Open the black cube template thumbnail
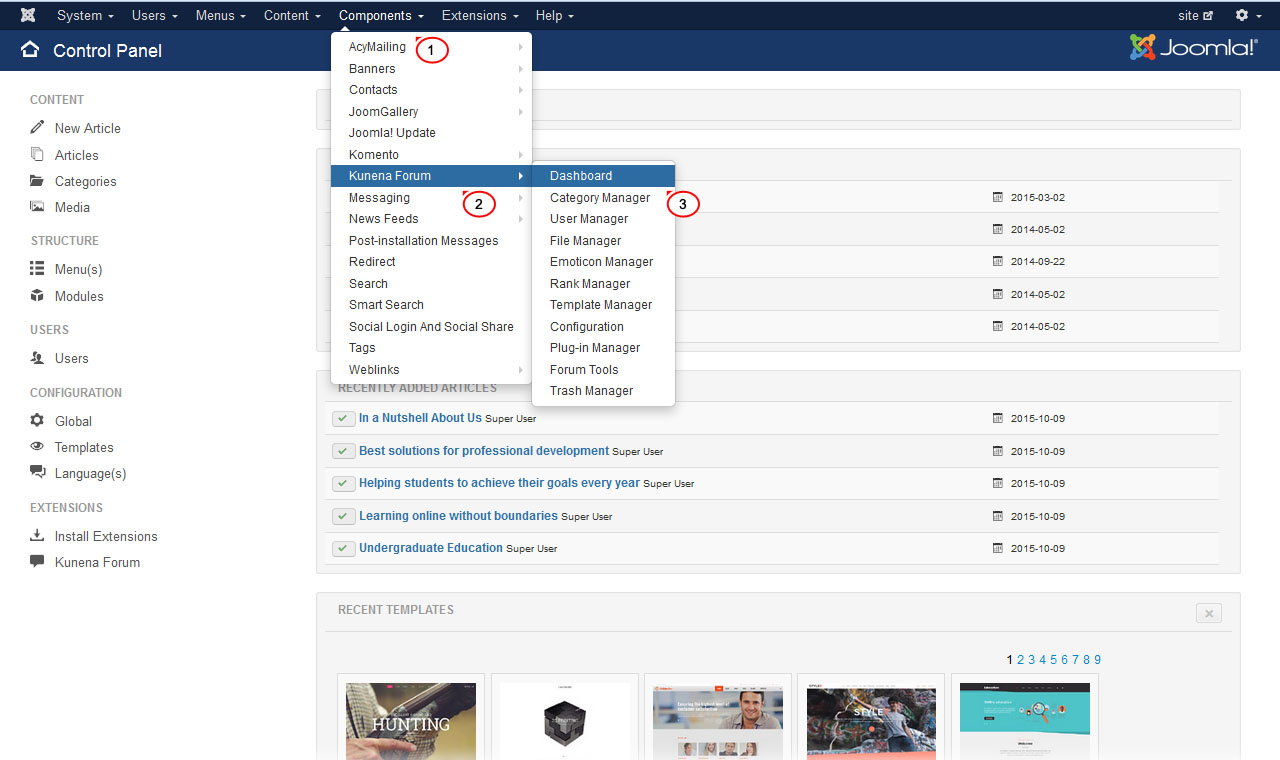This screenshot has width=1280, height=760. (565, 721)
